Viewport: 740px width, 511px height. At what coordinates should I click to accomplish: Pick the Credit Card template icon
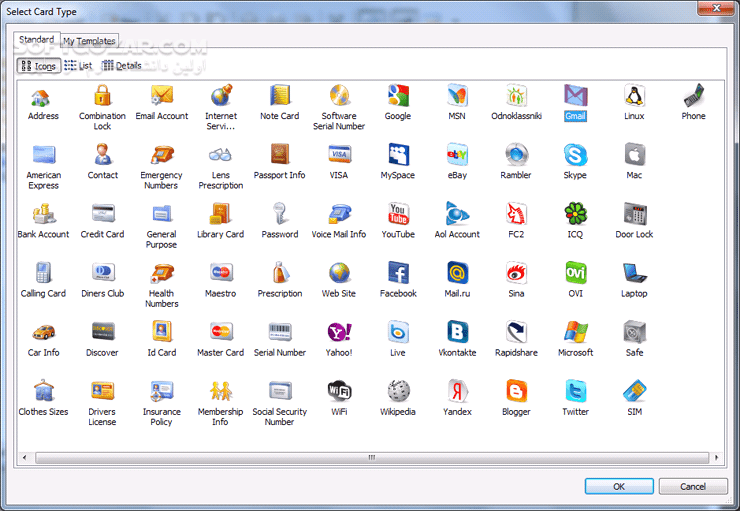[x=103, y=214]
